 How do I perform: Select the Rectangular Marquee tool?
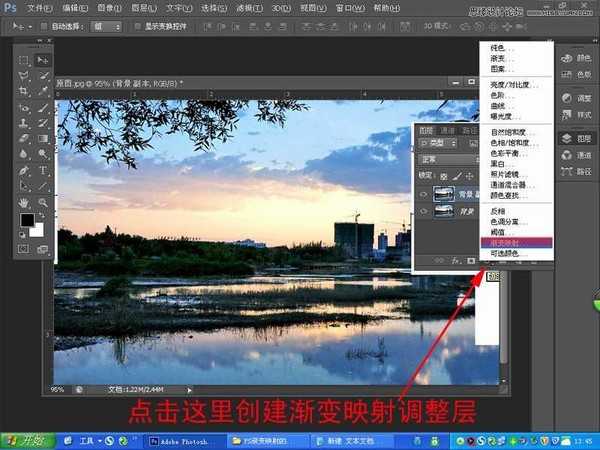coord(24,61)
